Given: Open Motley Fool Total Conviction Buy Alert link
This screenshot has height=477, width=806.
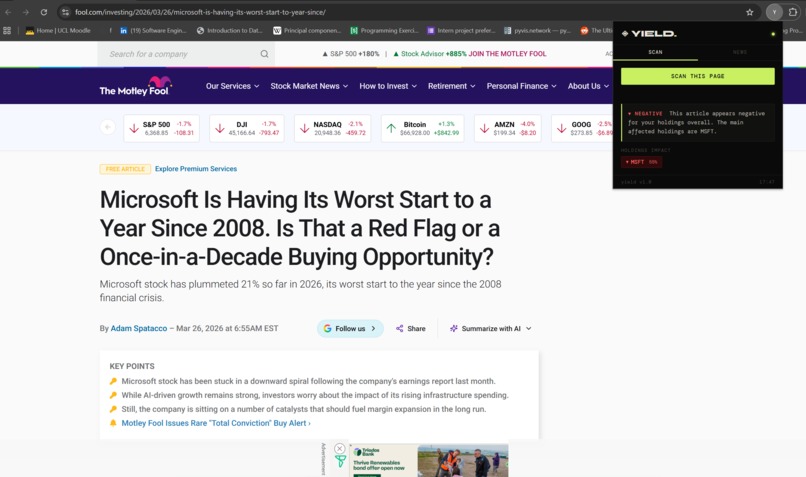Looking at the screenshot, I should tap(216, 423).
